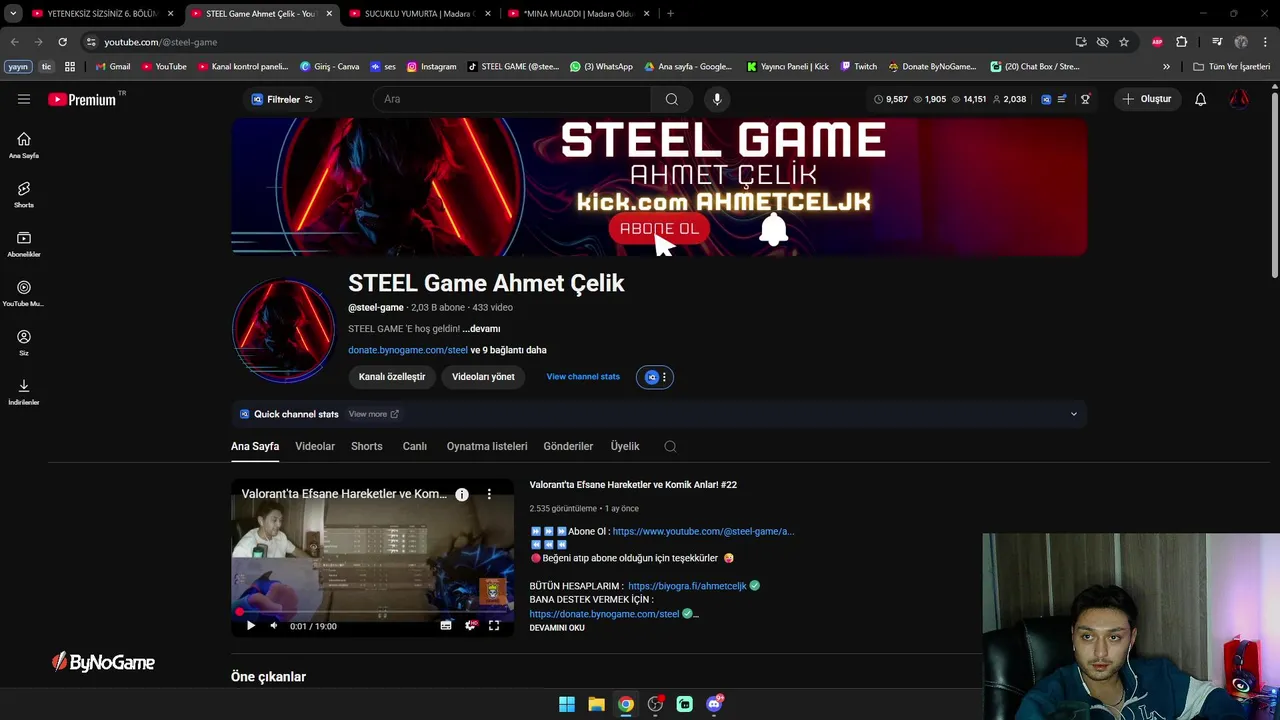
Task: Open the Oluştur create menu
Action: pyautogui.click(x=1146, y=99)
